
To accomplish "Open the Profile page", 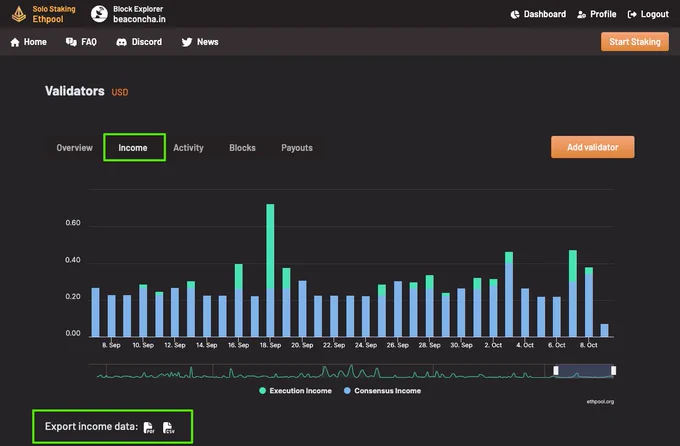I will point(596,14).
